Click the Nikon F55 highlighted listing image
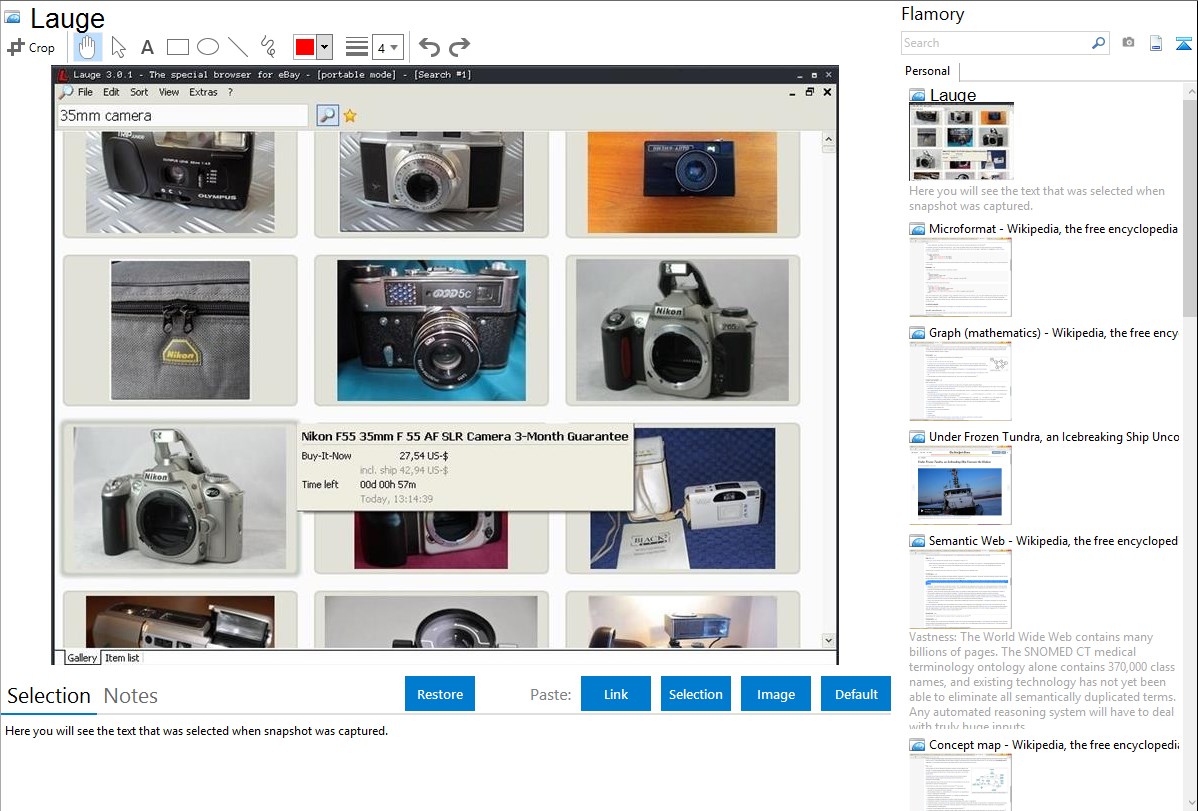The width and height of the screenshot is (1198, 811). coord(180,498)
